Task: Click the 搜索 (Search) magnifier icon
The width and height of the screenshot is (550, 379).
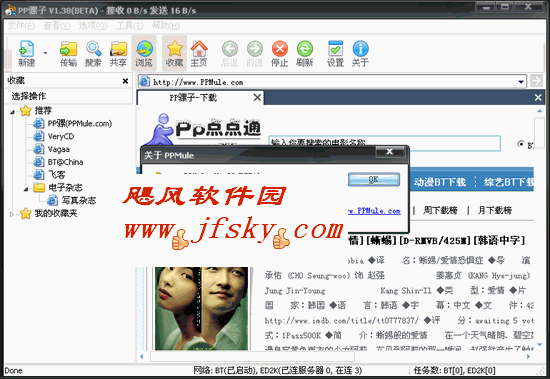Action: coord(93,53)
